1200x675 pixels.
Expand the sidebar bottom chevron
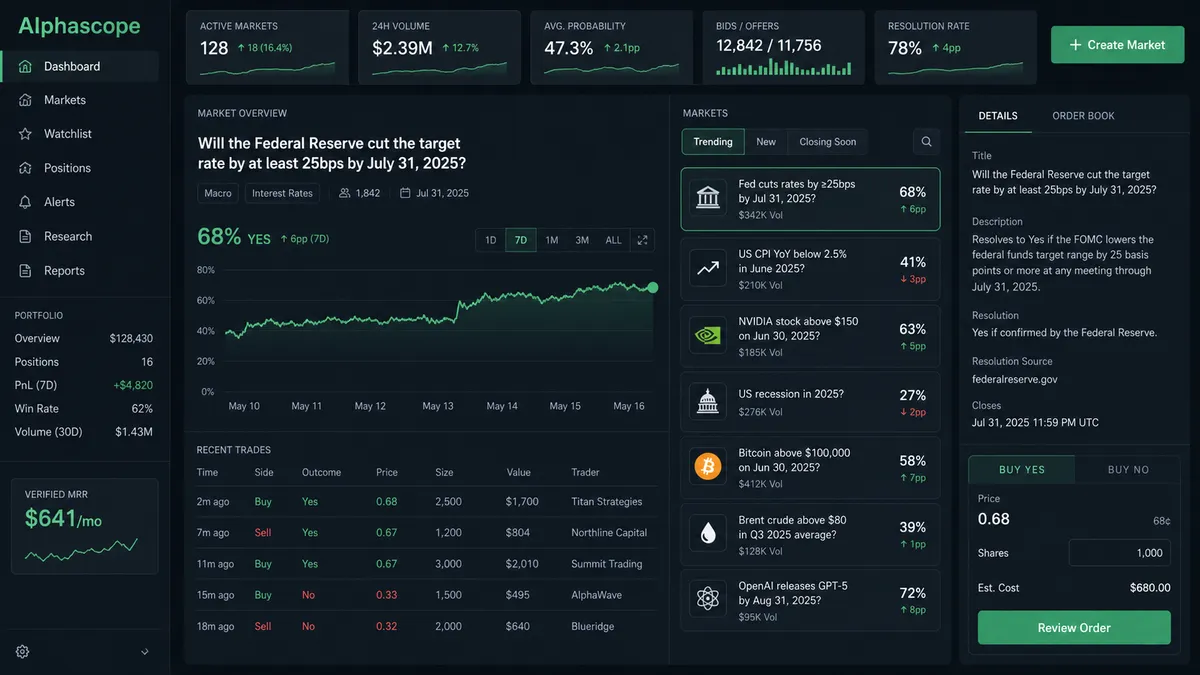(144, 652)
